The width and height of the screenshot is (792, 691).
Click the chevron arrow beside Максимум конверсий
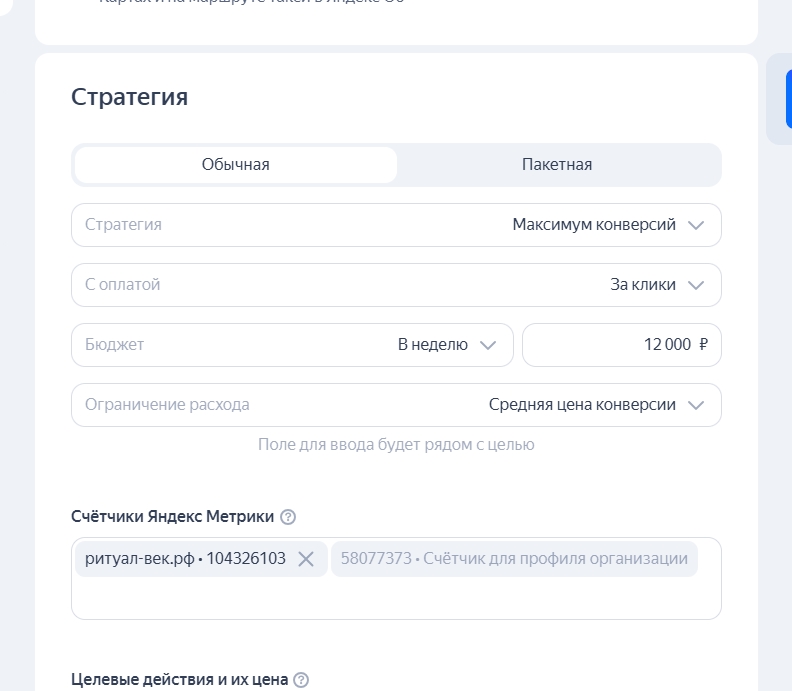click(697, 225)
